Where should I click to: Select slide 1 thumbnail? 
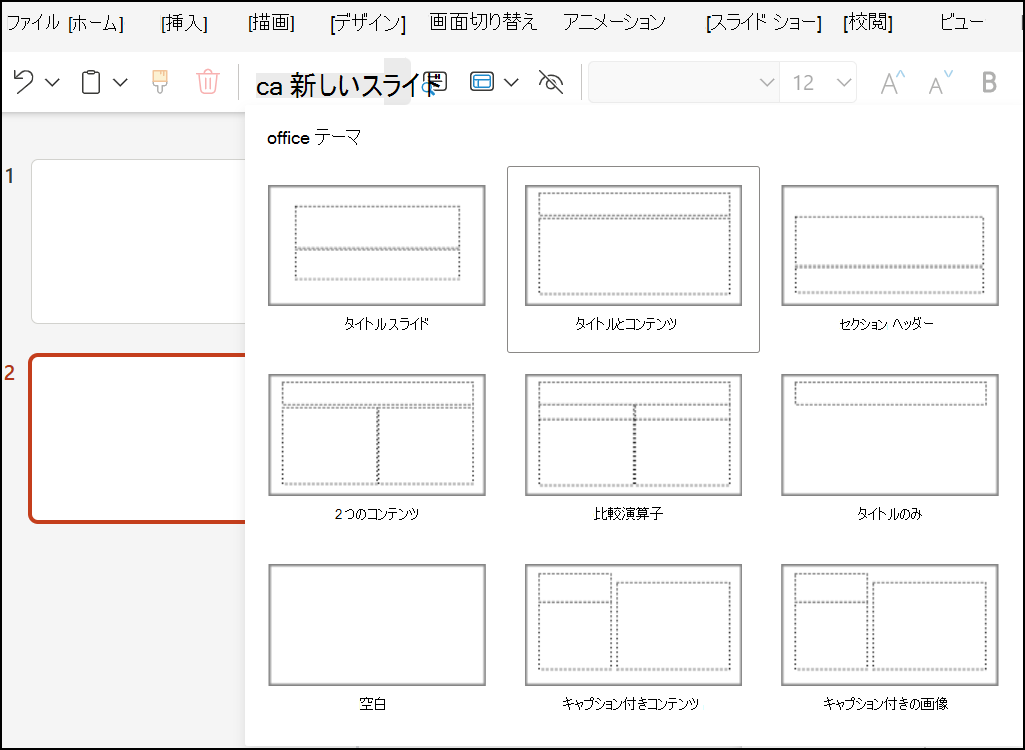point(139,241)
